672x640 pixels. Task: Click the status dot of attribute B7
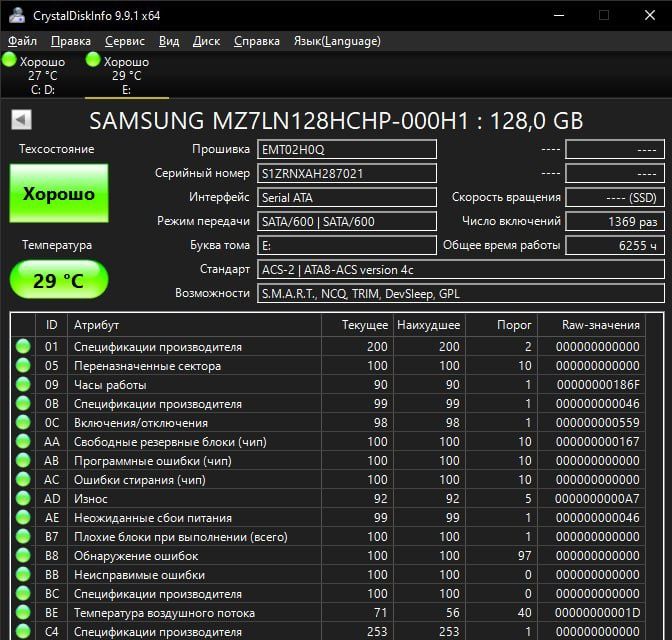[x=23, y=536]
